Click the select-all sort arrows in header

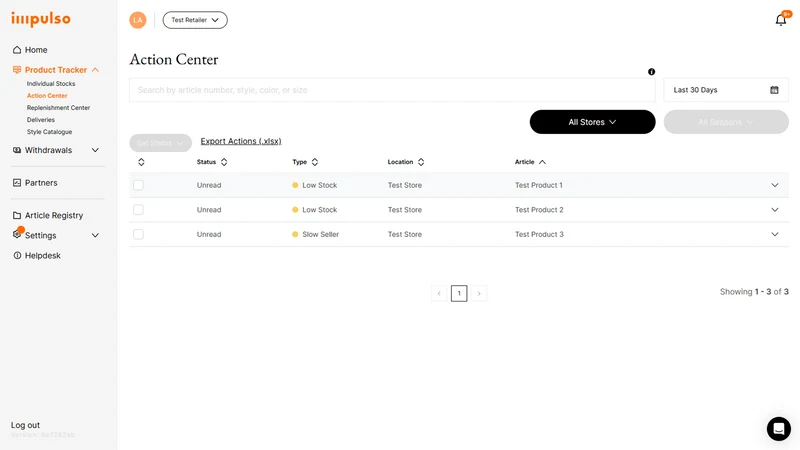[141, 162]
